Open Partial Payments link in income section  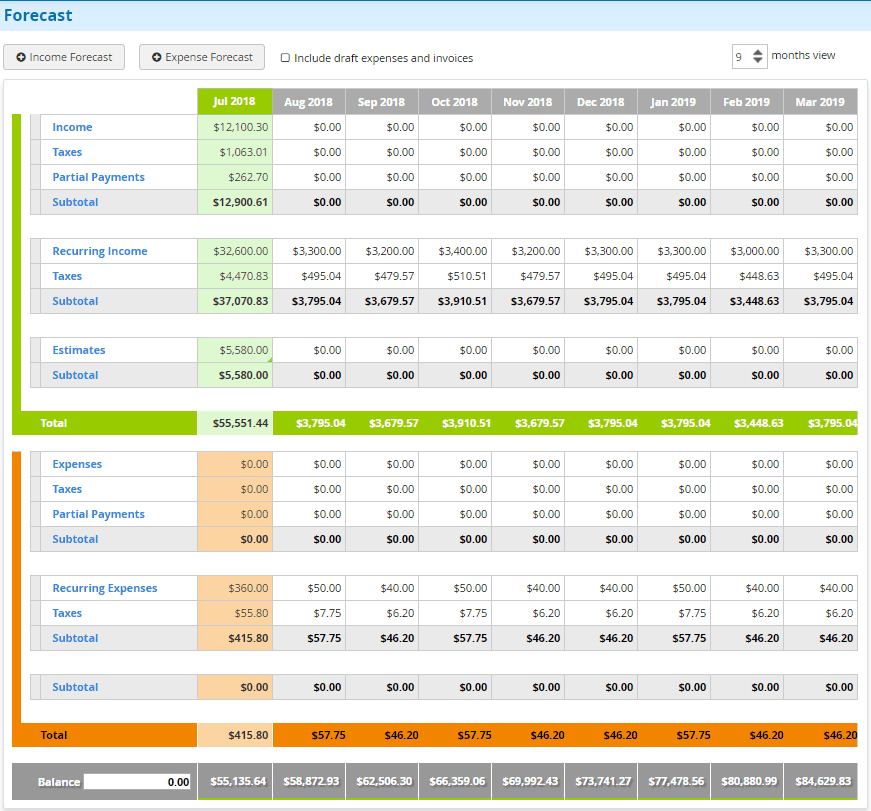(x=98, y=177)
